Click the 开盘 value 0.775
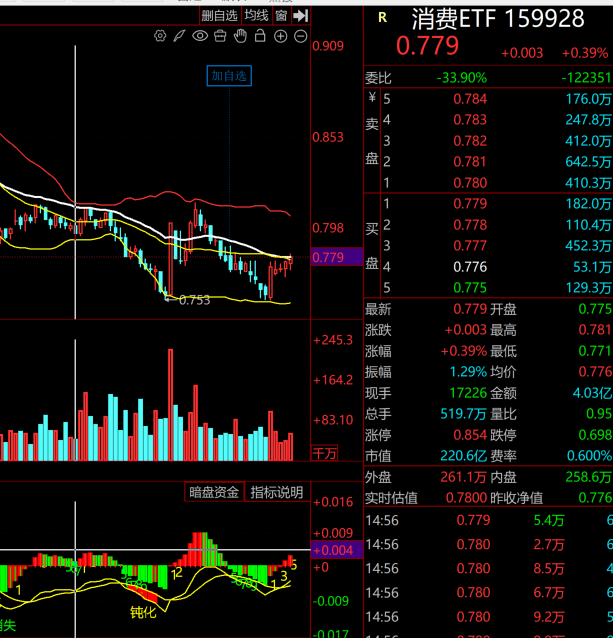The width and height of the screenshot is (613, 638). click(595, 309)
